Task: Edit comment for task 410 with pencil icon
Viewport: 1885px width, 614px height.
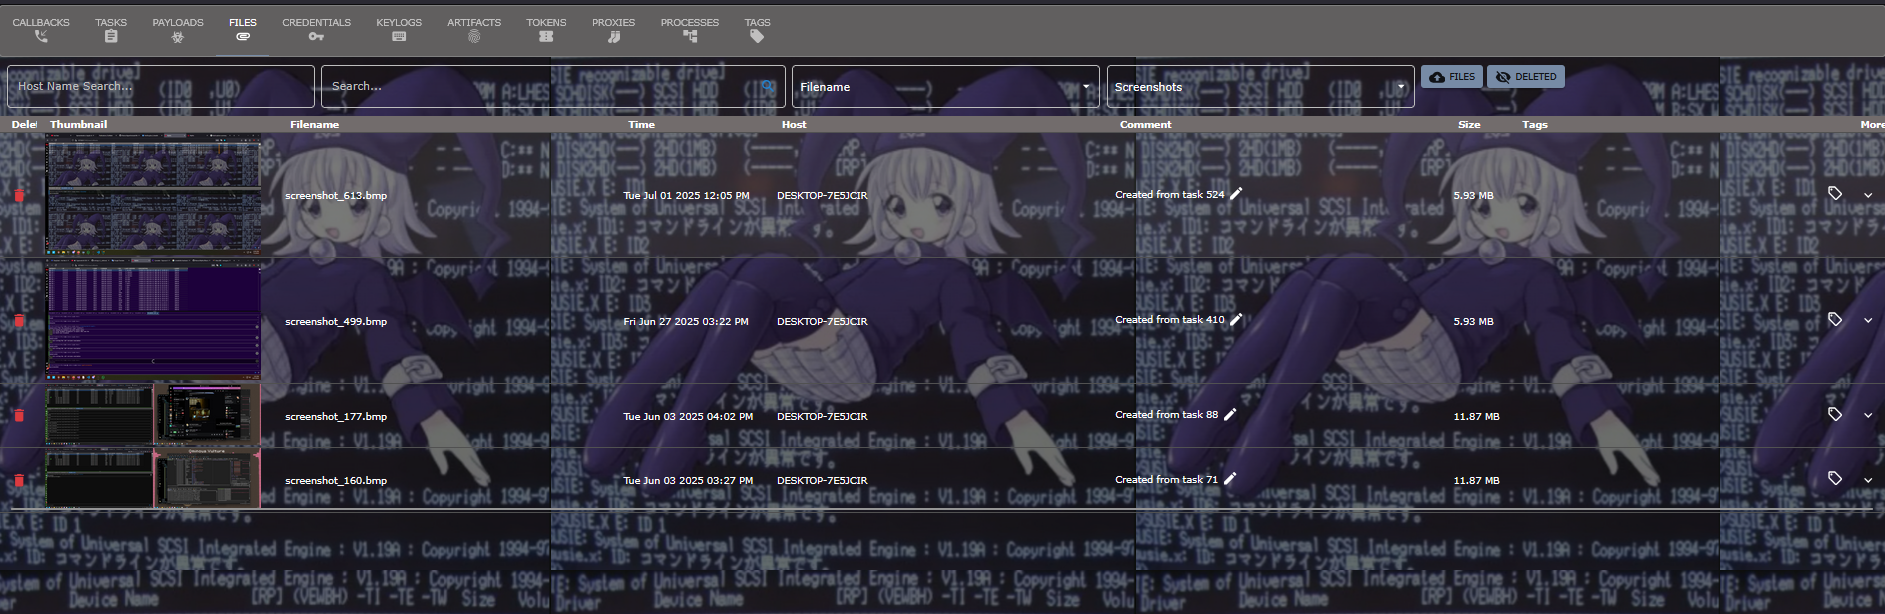Action: 1236,320
